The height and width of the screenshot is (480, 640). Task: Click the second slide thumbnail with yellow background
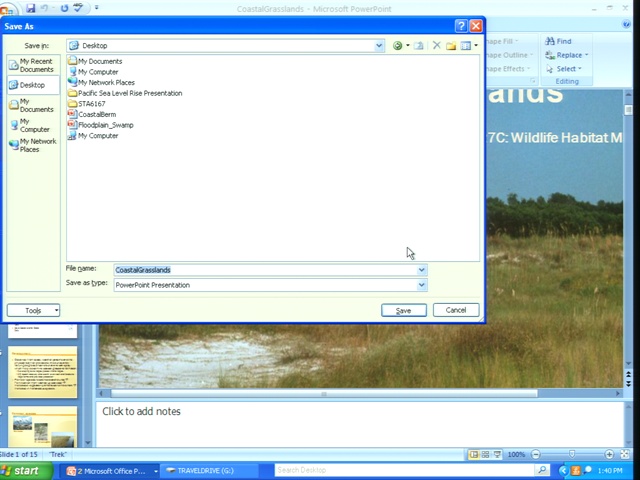[42, 372]
